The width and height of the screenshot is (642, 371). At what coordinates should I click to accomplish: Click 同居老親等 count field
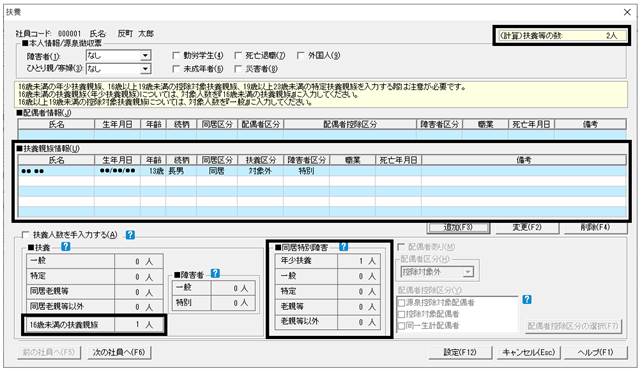point(139,292)
